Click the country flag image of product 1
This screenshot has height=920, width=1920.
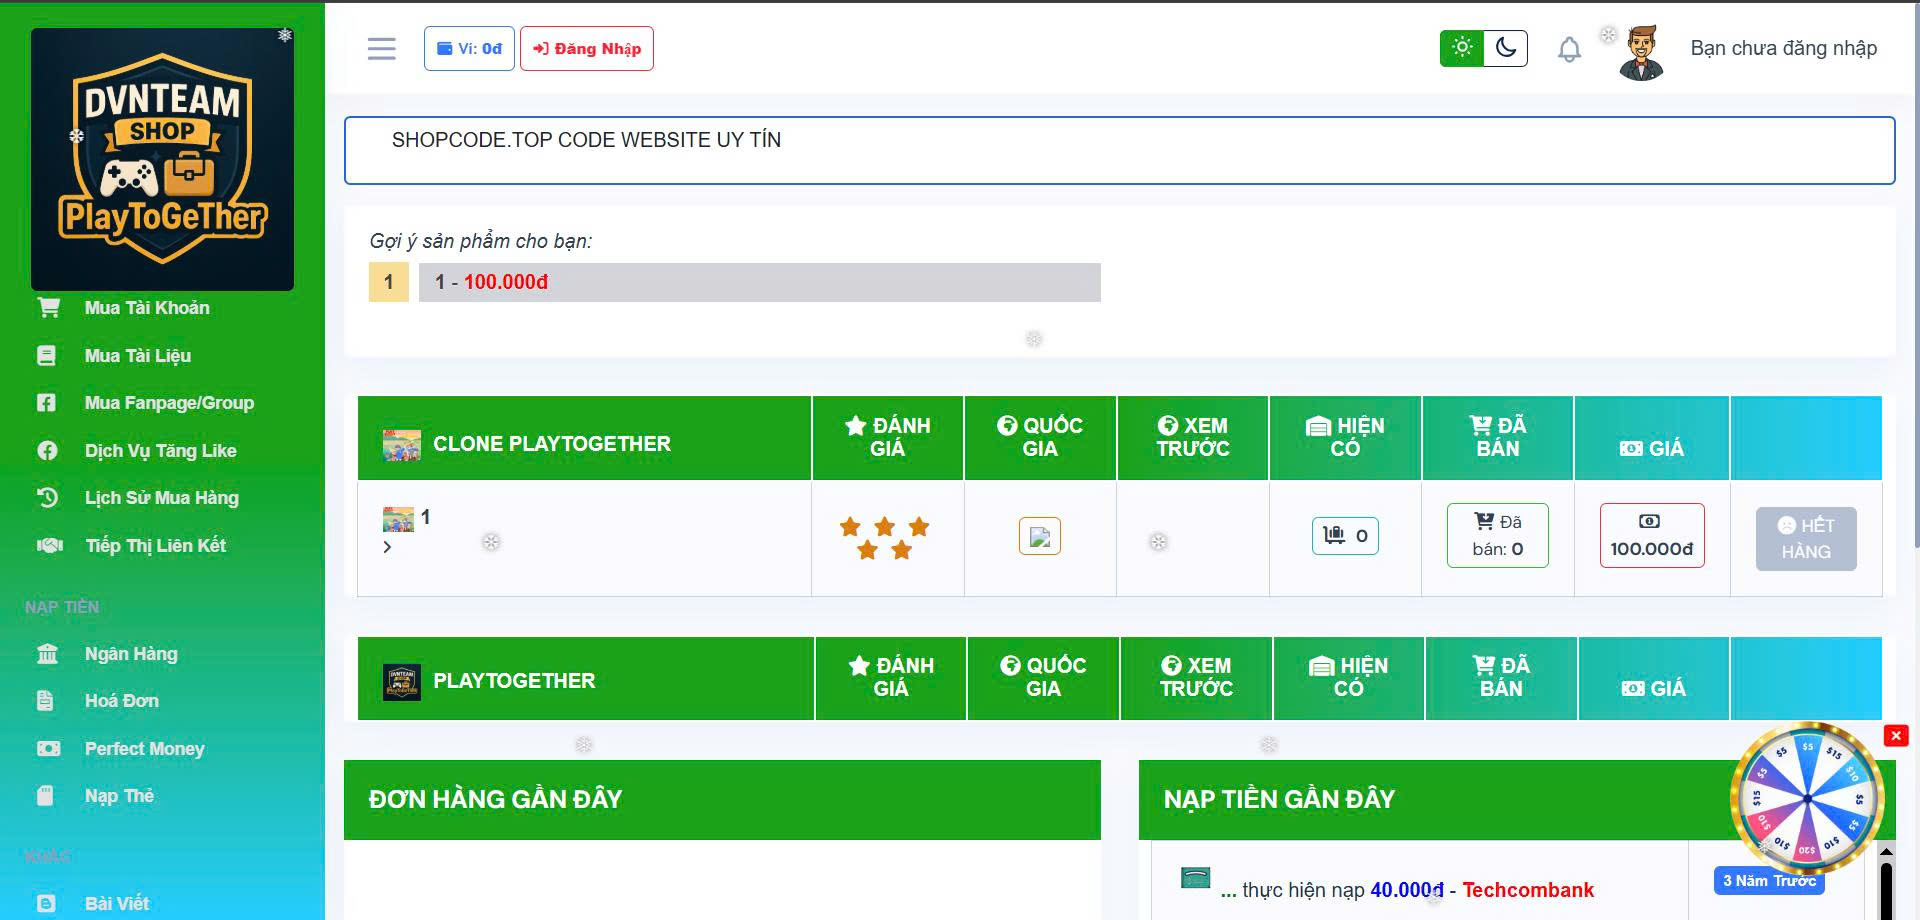click(1040, 537)
